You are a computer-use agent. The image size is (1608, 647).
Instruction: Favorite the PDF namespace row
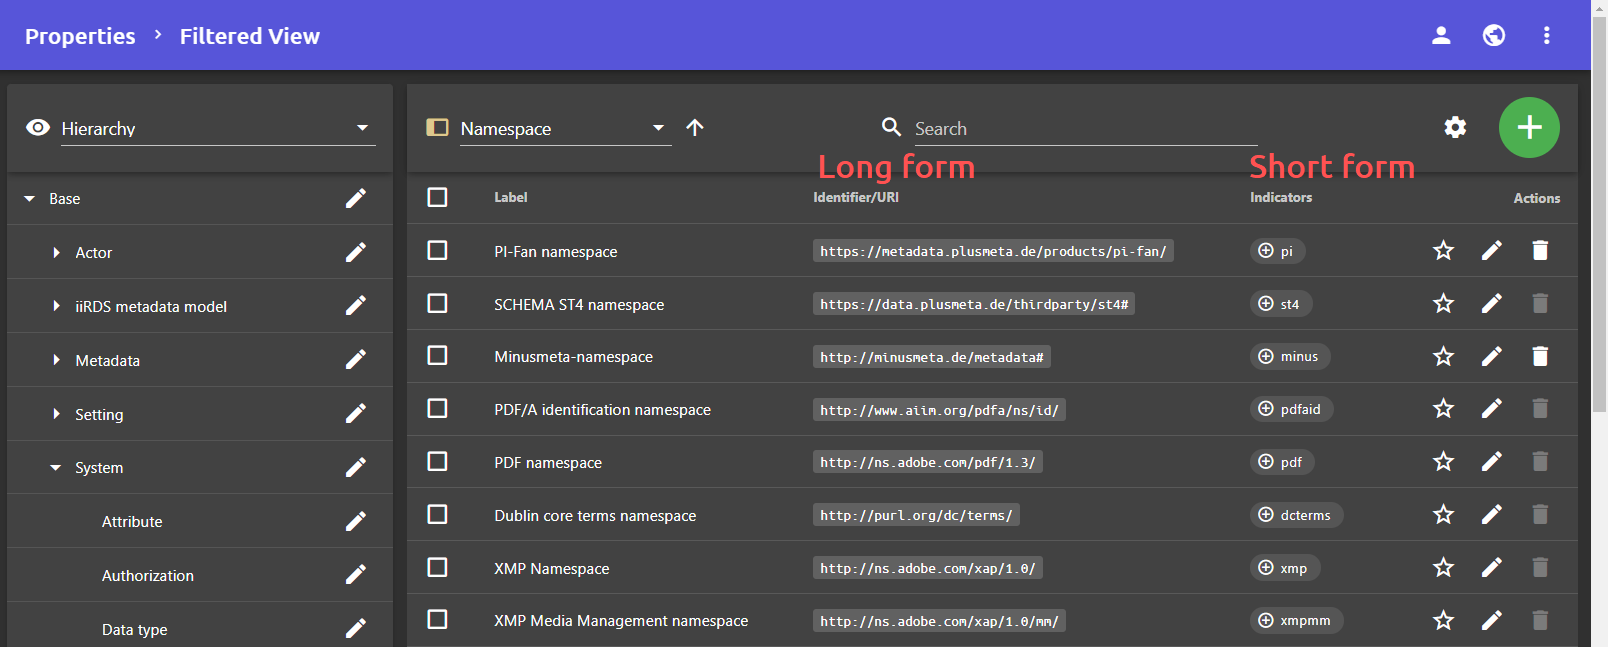coord(1443,461)
